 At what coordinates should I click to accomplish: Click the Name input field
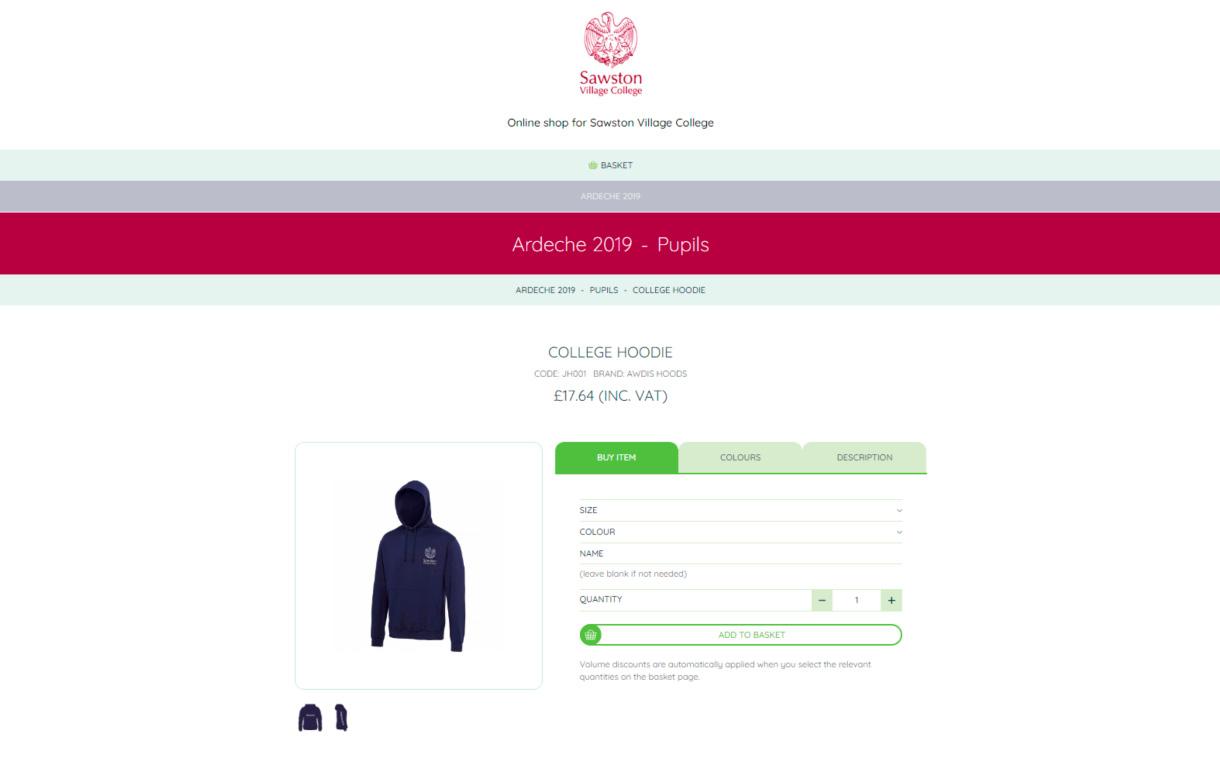(740, 553)
